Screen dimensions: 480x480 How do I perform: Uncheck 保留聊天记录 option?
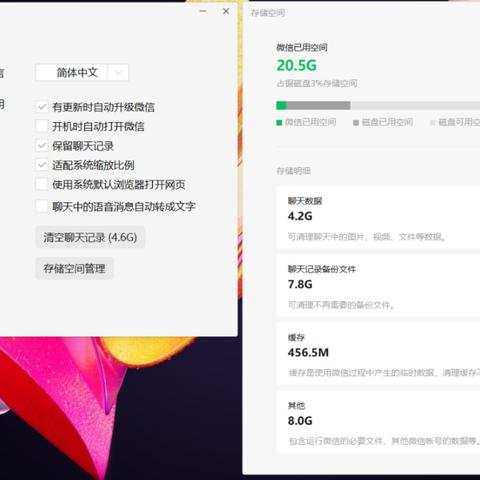click(x=42, y=146)
